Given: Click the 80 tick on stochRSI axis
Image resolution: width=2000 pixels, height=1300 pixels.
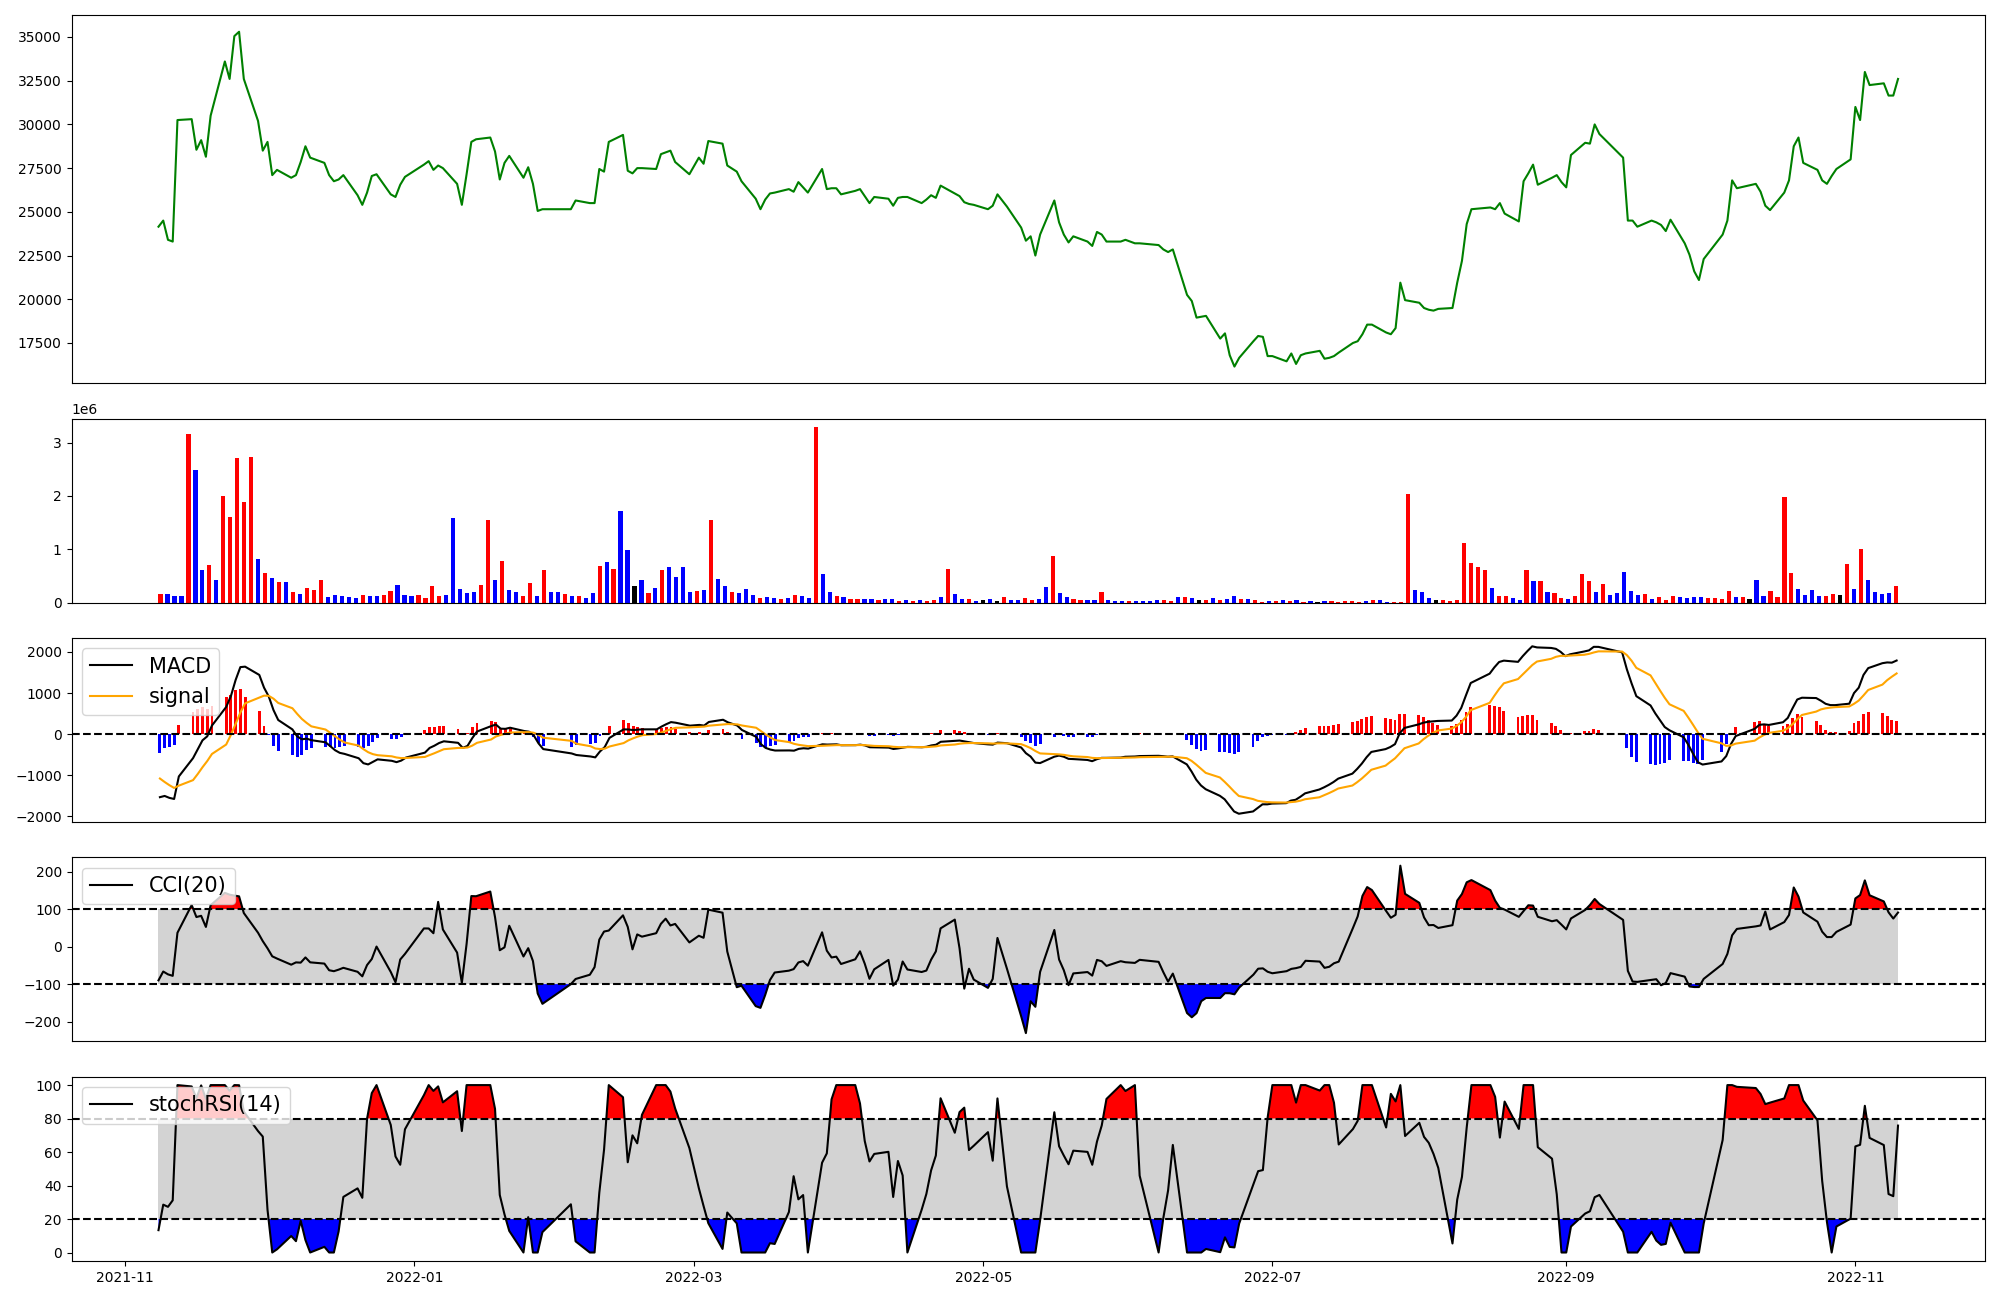Looking at the screenshot, I should [52, 1120].
